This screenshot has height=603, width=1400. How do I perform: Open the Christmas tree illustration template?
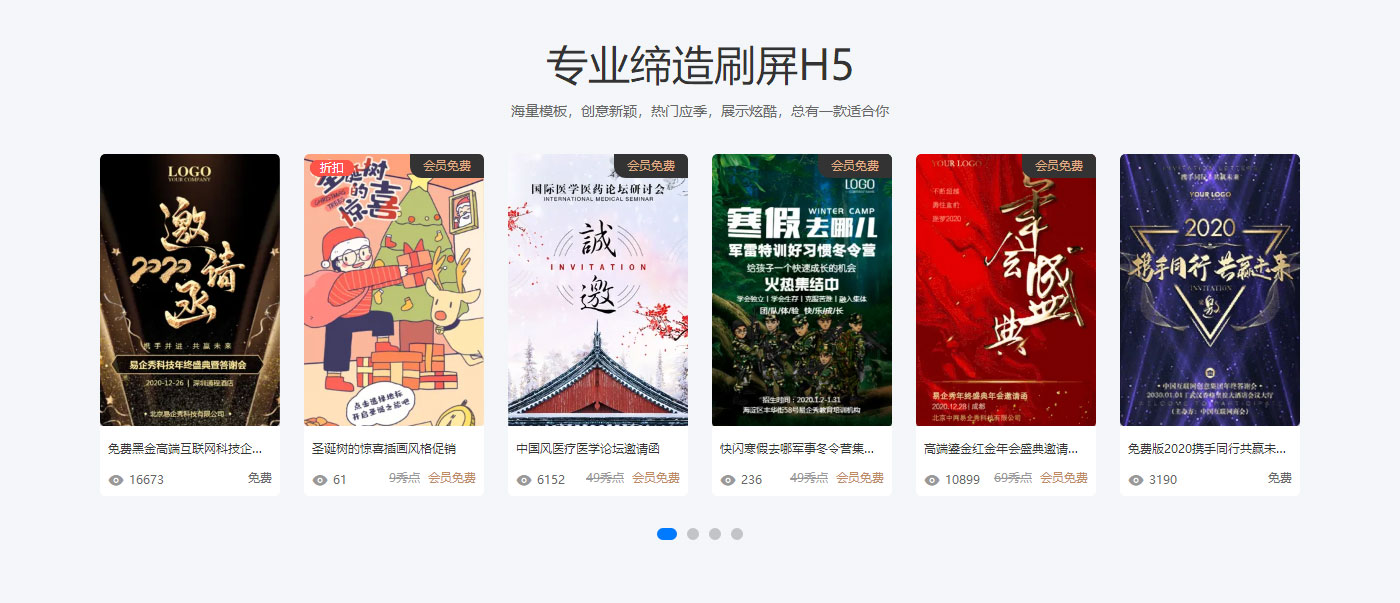click(394, 290)
